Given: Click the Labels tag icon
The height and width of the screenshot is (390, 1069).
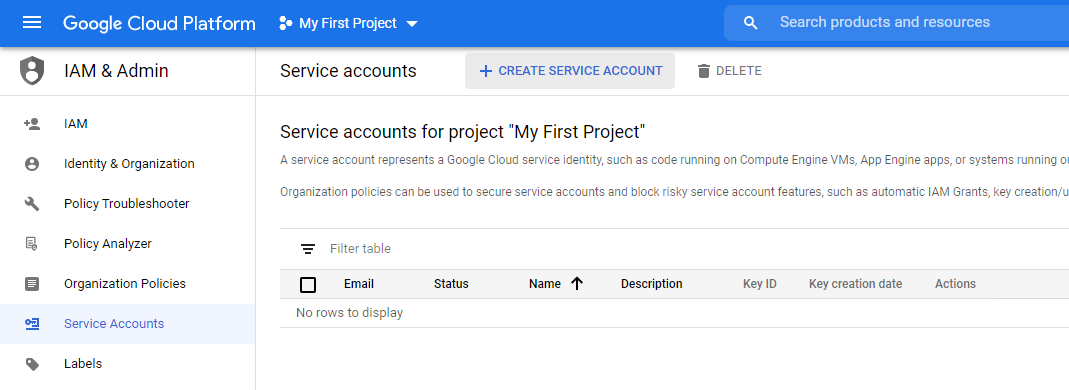Looking at the screenshot, I should tap(32, 363).
